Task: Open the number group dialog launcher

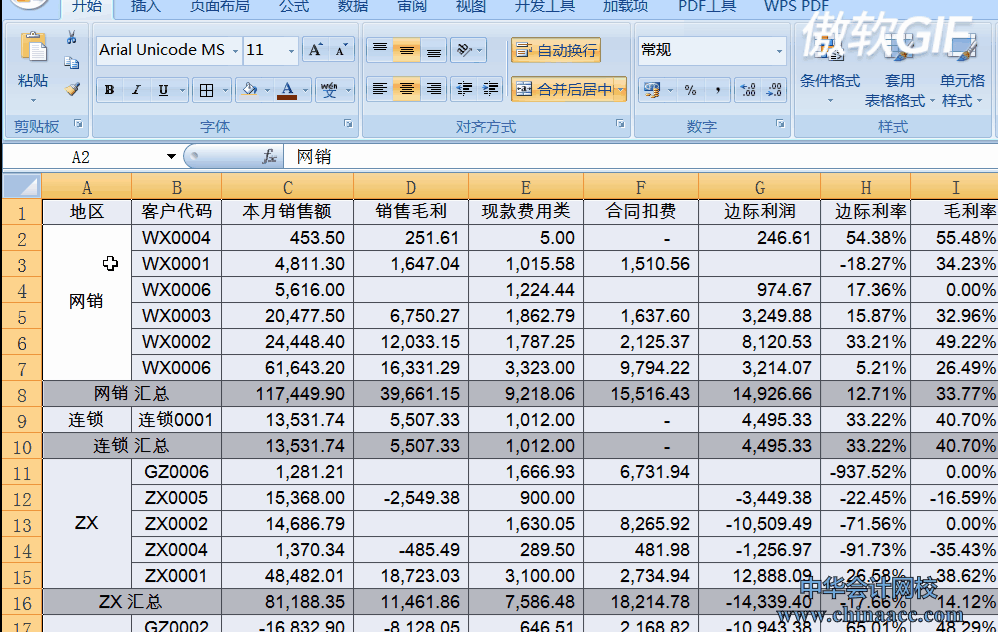Action: point(780,123)
